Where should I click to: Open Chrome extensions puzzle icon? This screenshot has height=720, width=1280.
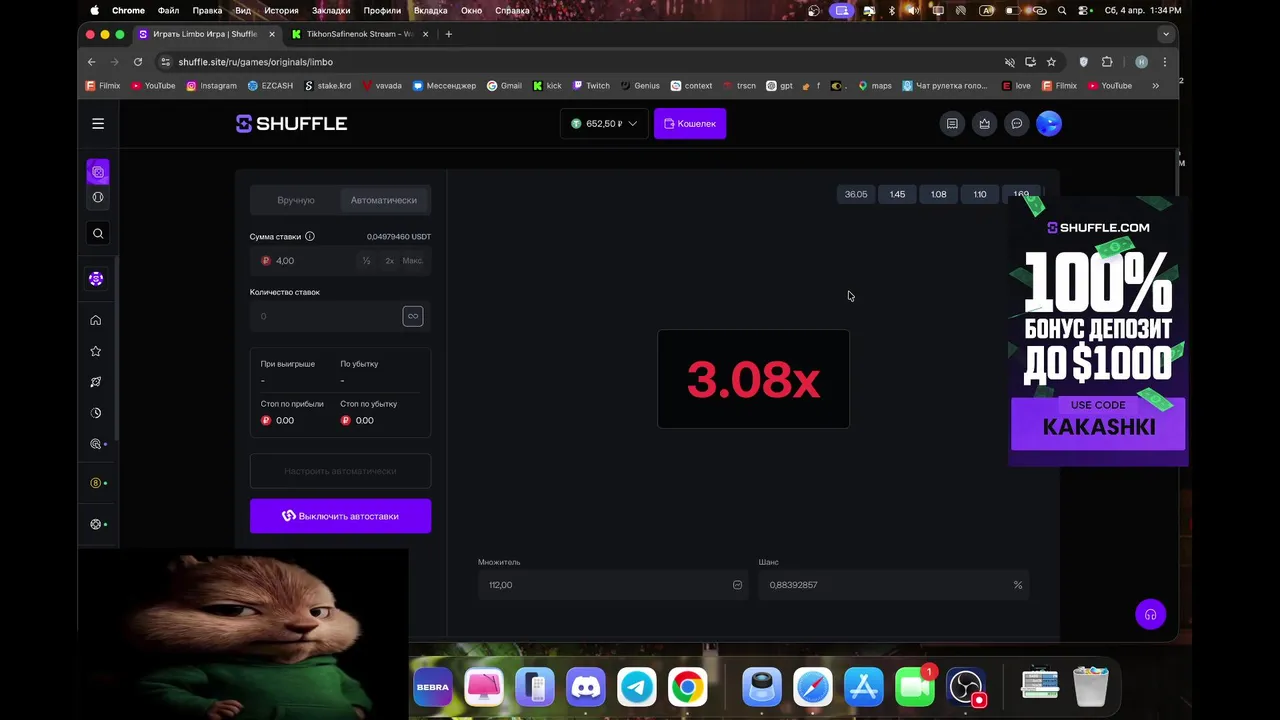1107,62
